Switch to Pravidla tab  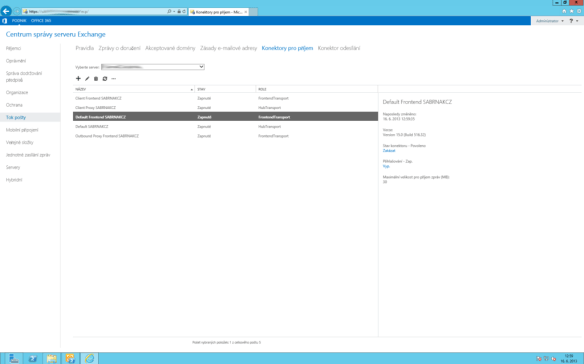tap(85, 48)
